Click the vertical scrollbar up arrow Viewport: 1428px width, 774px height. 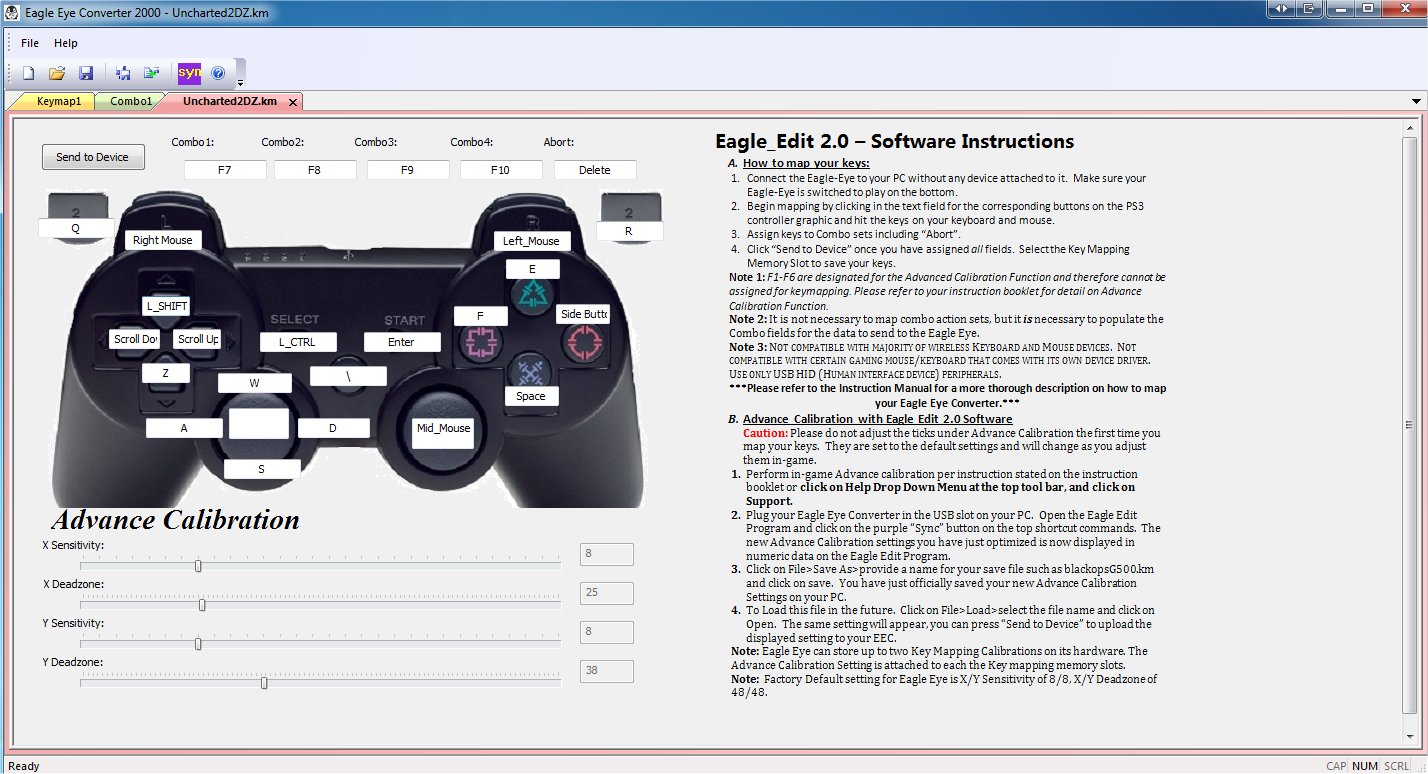tap(1410, 128)
